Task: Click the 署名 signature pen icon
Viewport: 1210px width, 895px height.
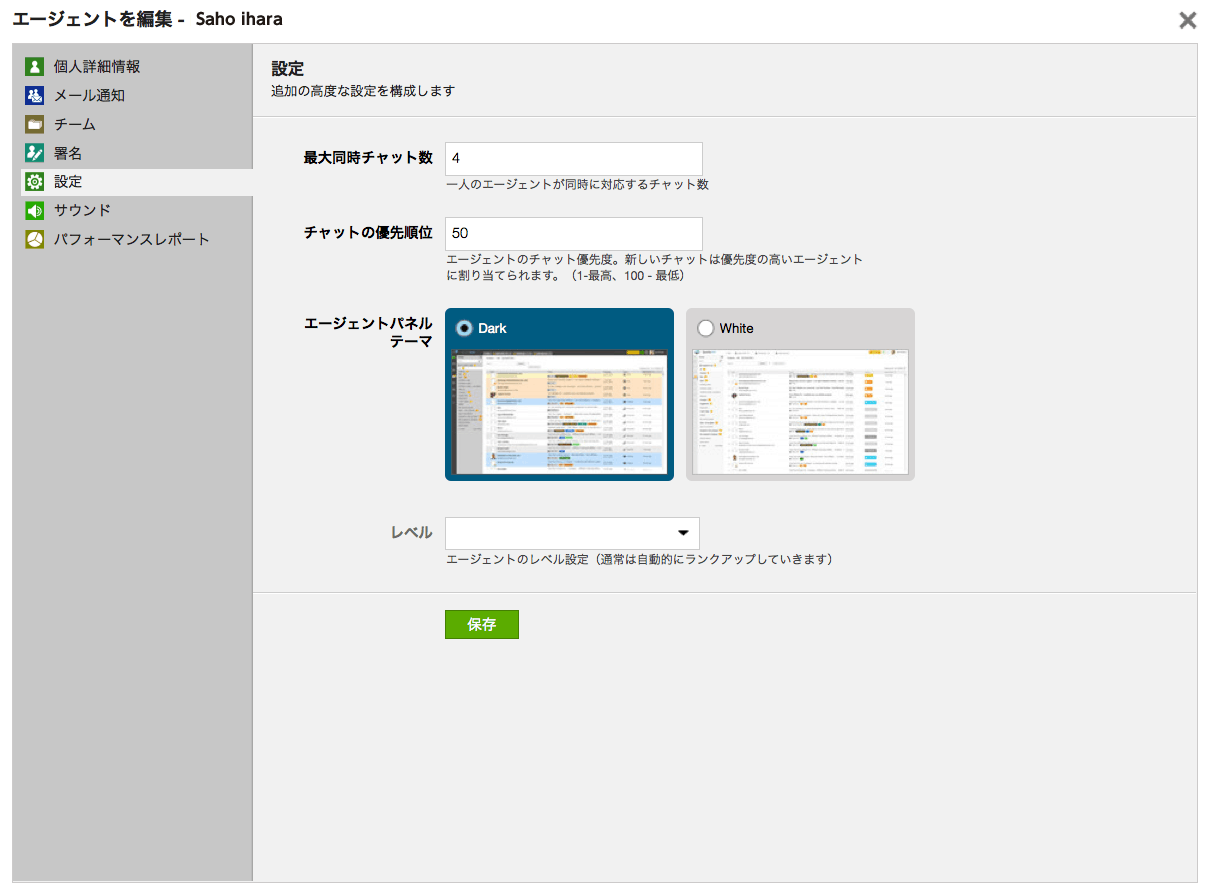Action: [x=35, y=153]
